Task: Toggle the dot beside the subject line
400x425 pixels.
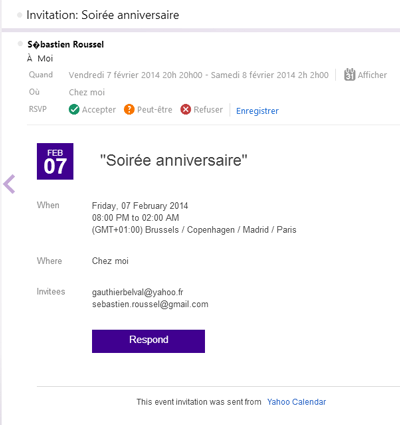Action: pyautogui.click(x=20, y=15)
